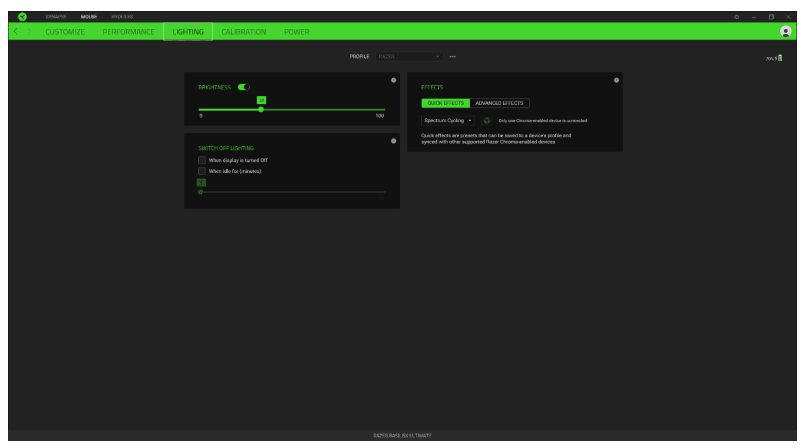Switch to the Calibration tab
Screen dimensions: 808x448
coord(244,31)
